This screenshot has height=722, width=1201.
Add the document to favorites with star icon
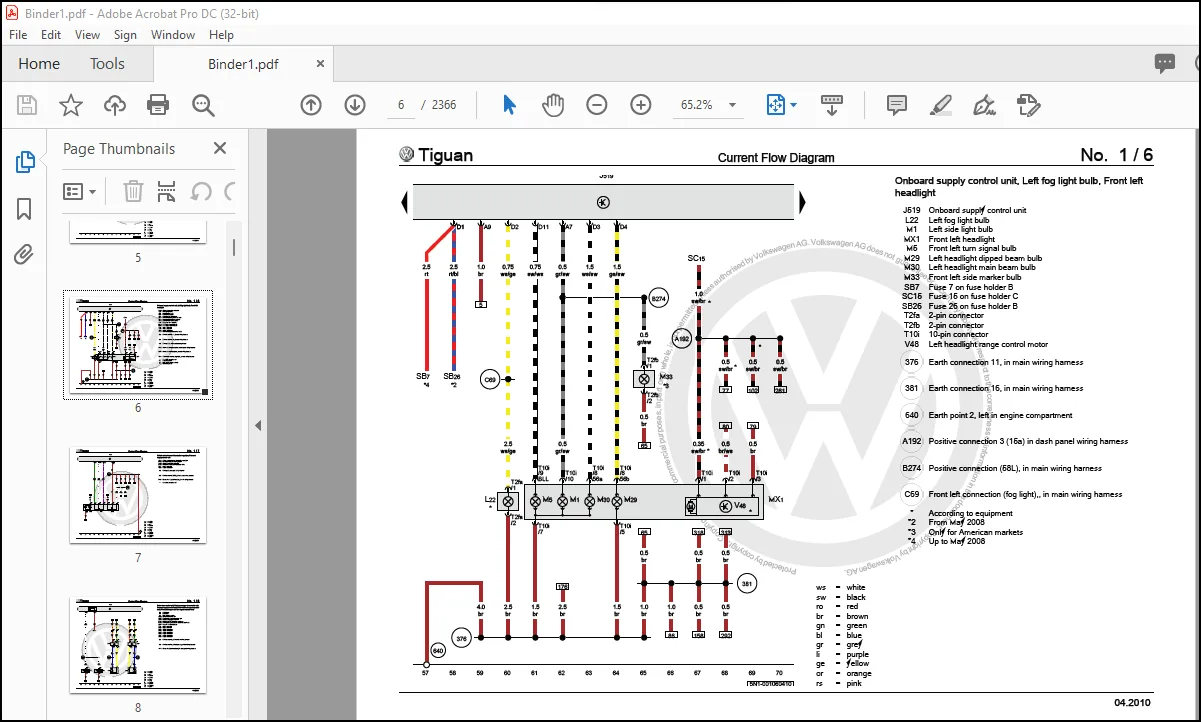tap(71, 105)
